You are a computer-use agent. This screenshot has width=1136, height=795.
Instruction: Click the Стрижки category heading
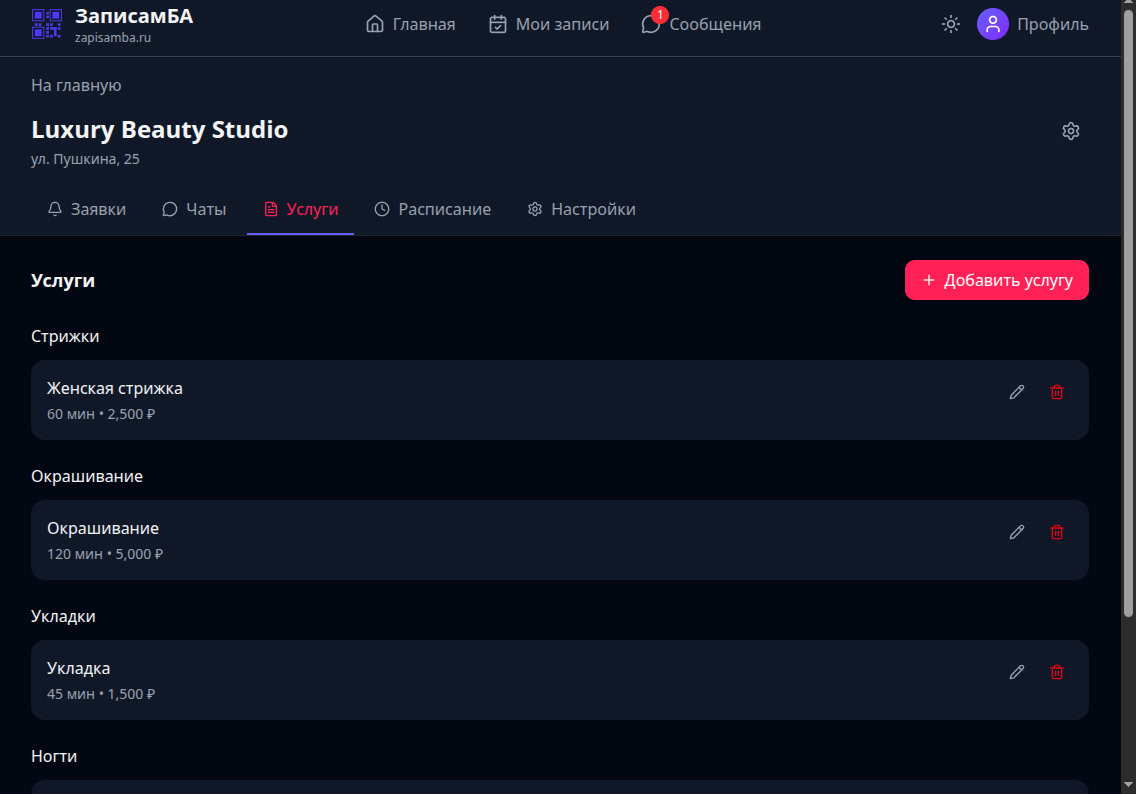coord(65,336)
